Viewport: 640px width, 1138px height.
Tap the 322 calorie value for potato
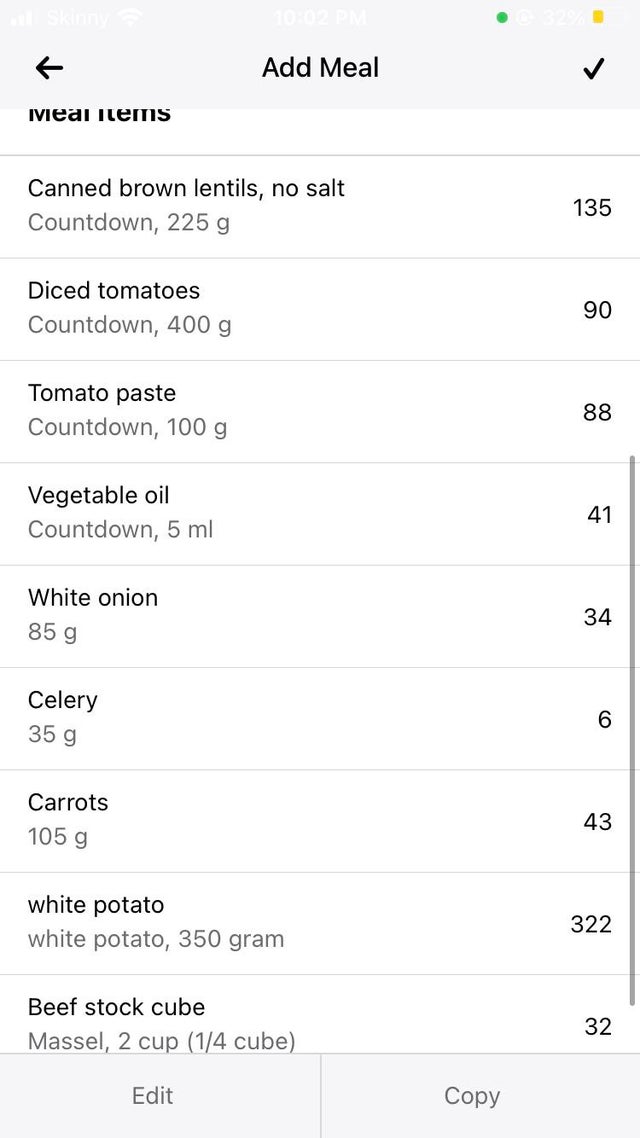591,924
